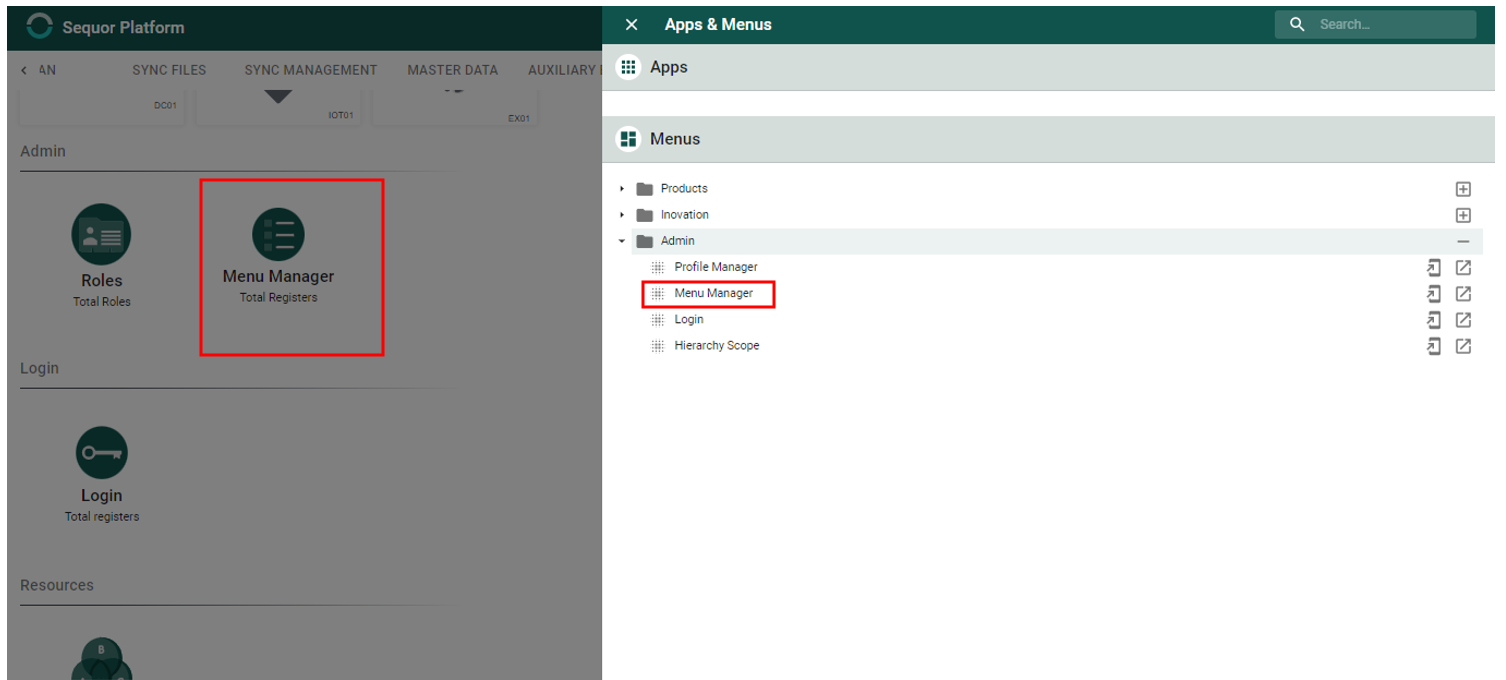Expand the Products folder arrow
The height and width of the screenshot is (680, 1506).
coord(622,188)
